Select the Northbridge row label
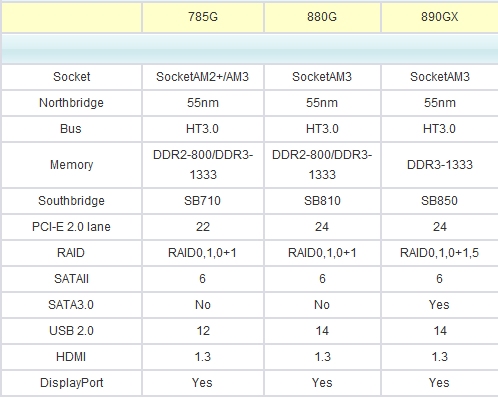498x398 pixels. pos(72,103)
